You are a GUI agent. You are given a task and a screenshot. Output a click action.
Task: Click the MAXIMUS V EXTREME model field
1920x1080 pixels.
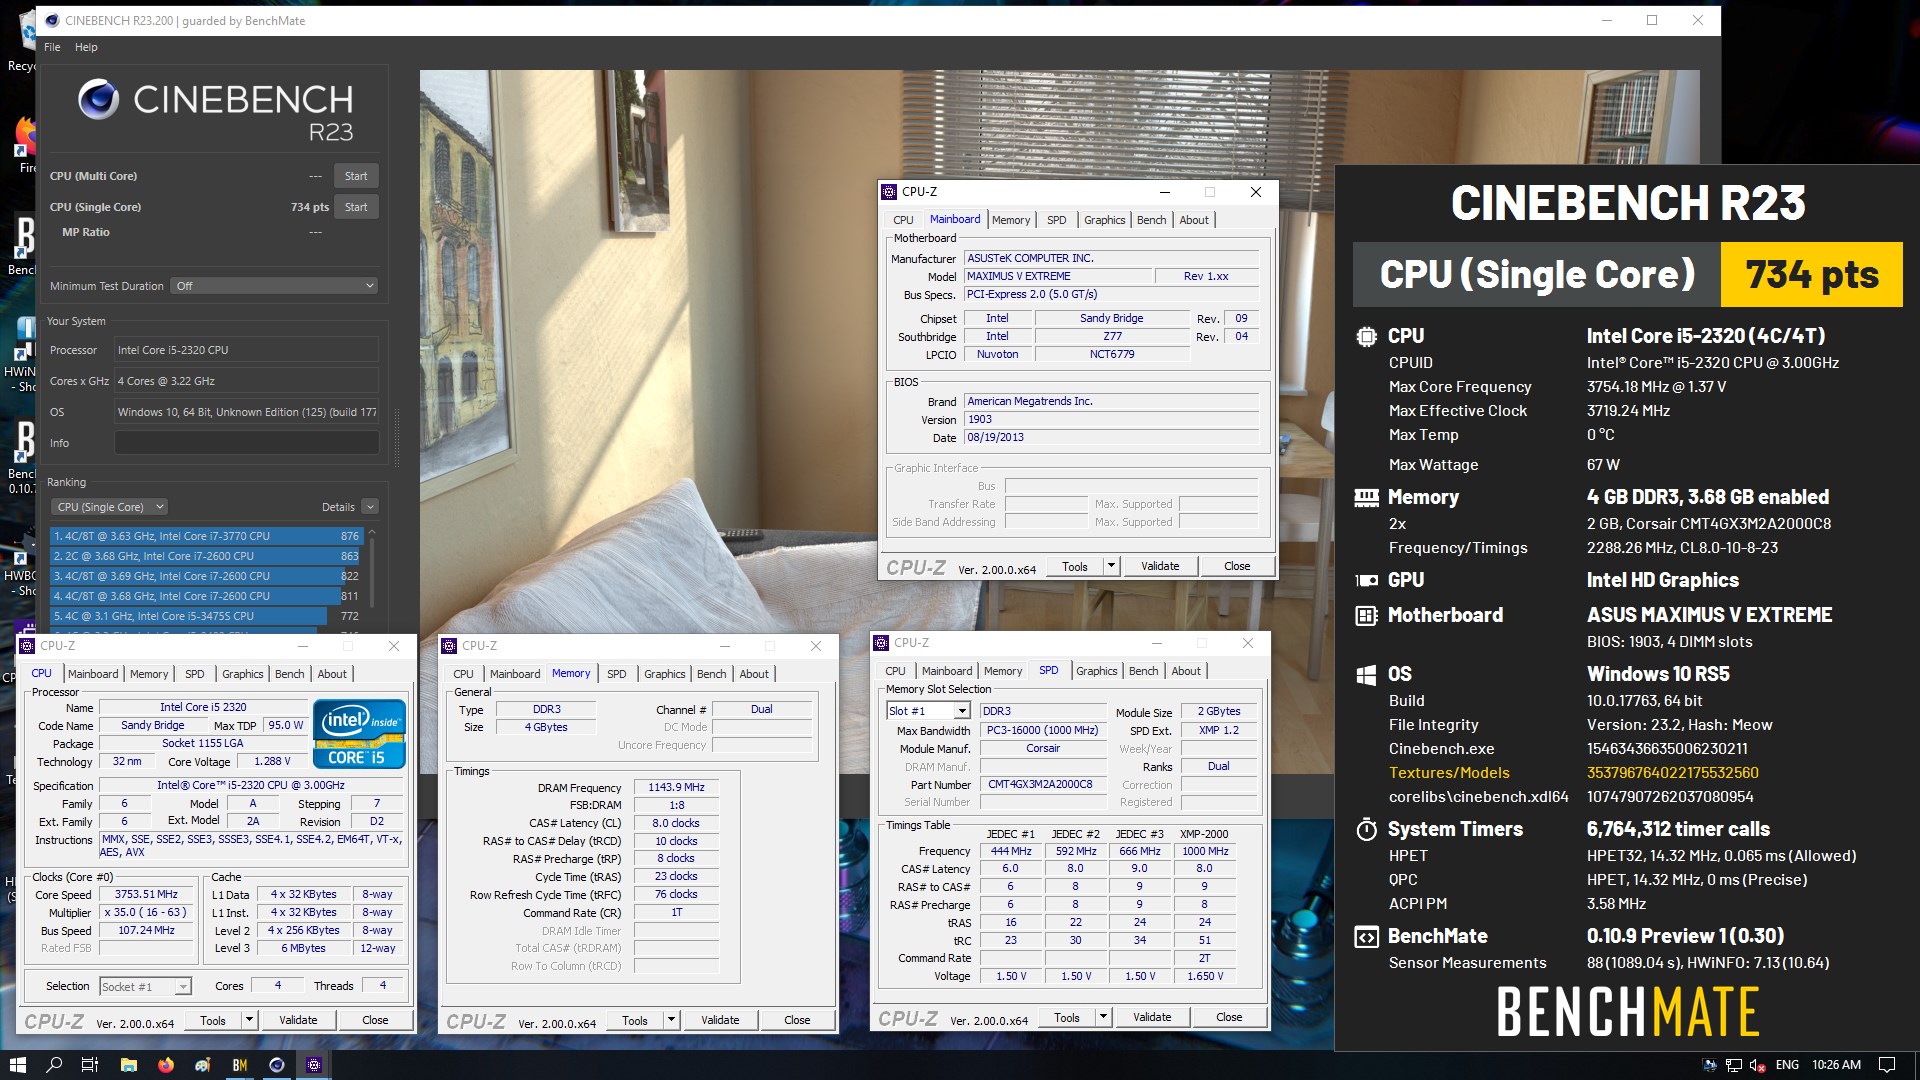(x=1057, y=276)
